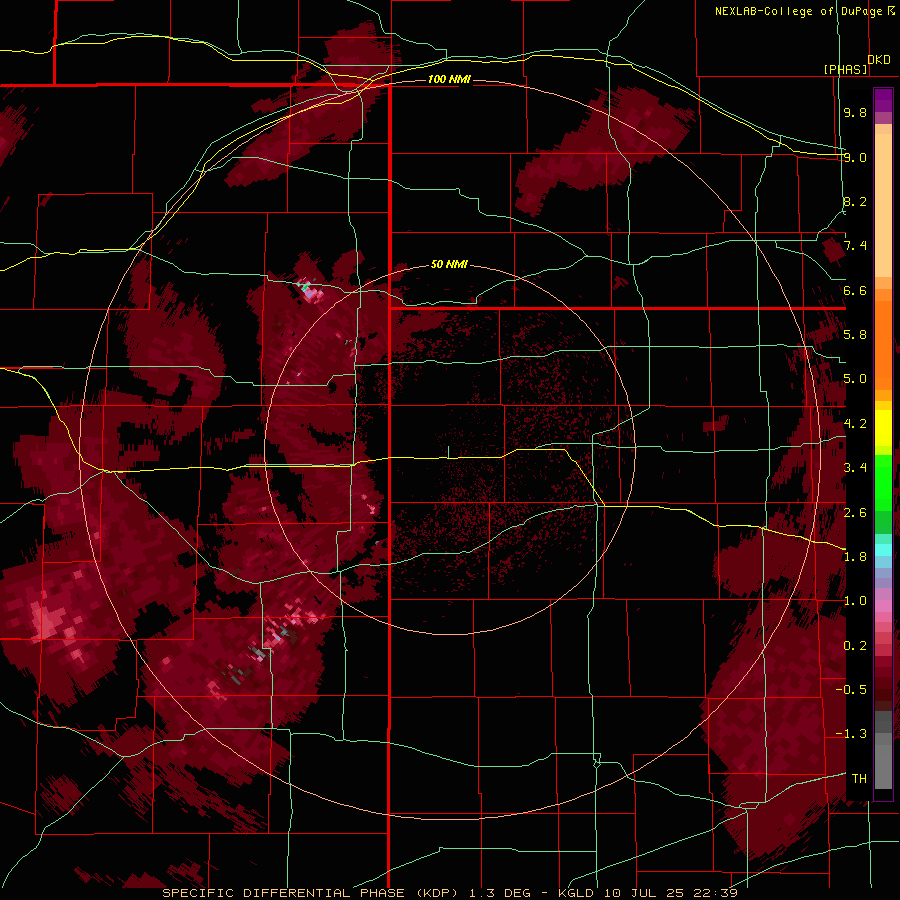Pick the bright green band on the color bar
900x900 pixels.
click(x=883, y=482)
